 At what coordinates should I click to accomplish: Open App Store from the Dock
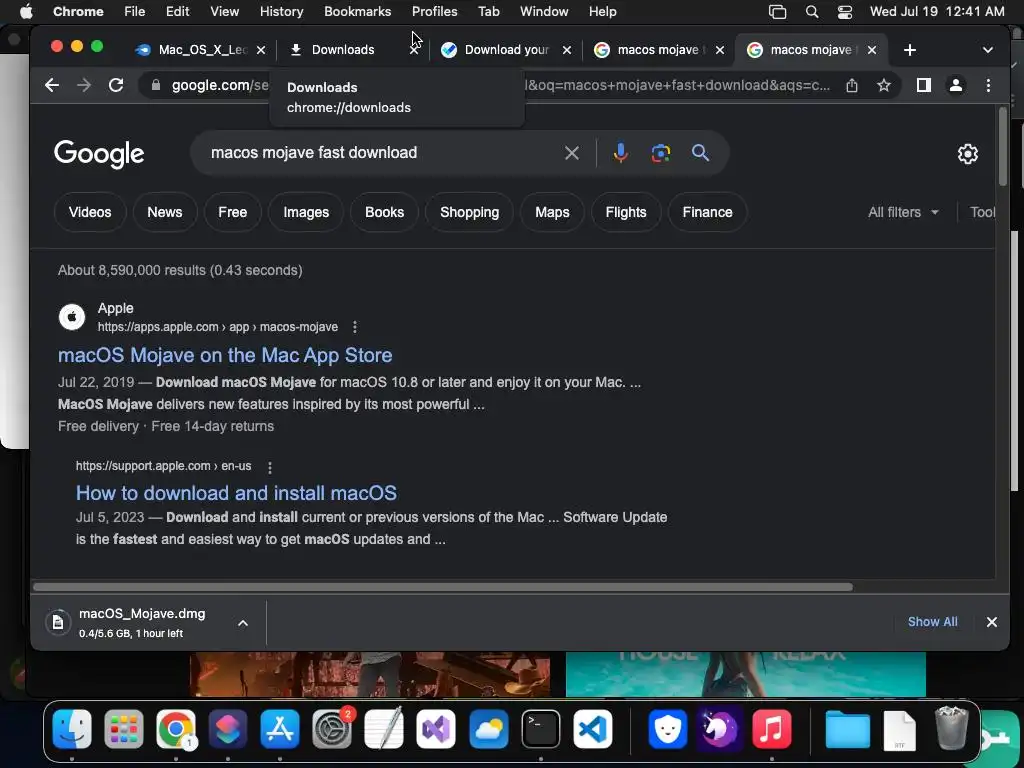click(x=280, y=729)
